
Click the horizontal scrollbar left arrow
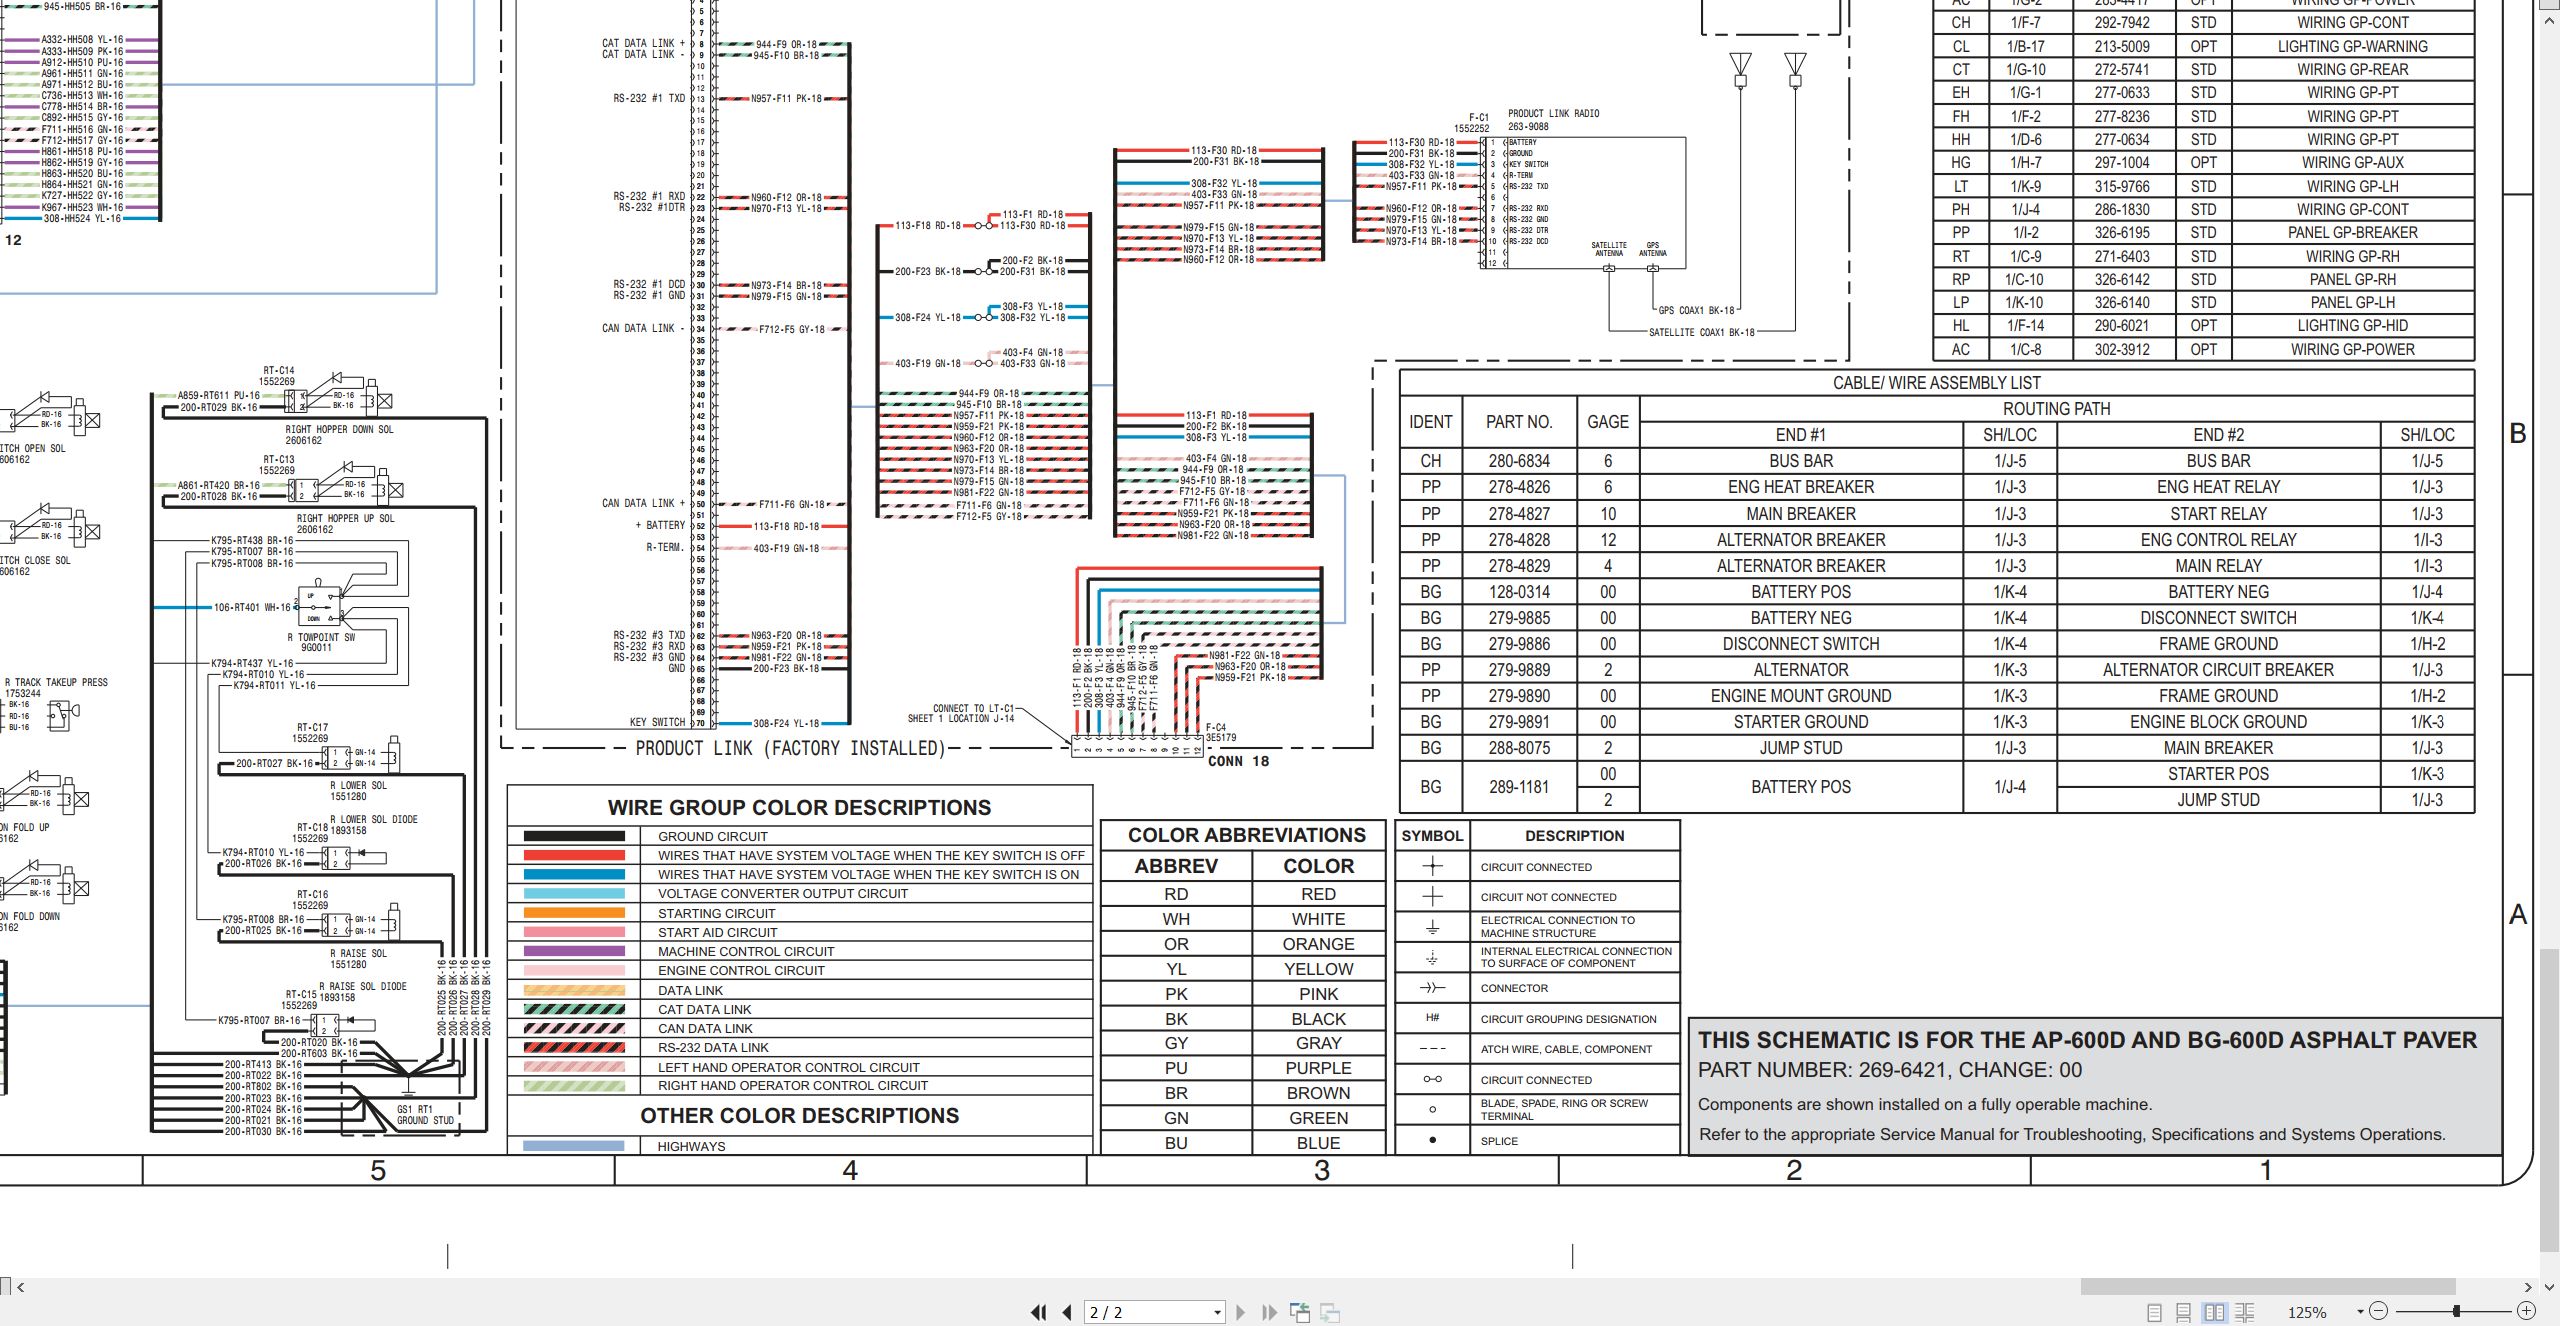(21, 1287)
